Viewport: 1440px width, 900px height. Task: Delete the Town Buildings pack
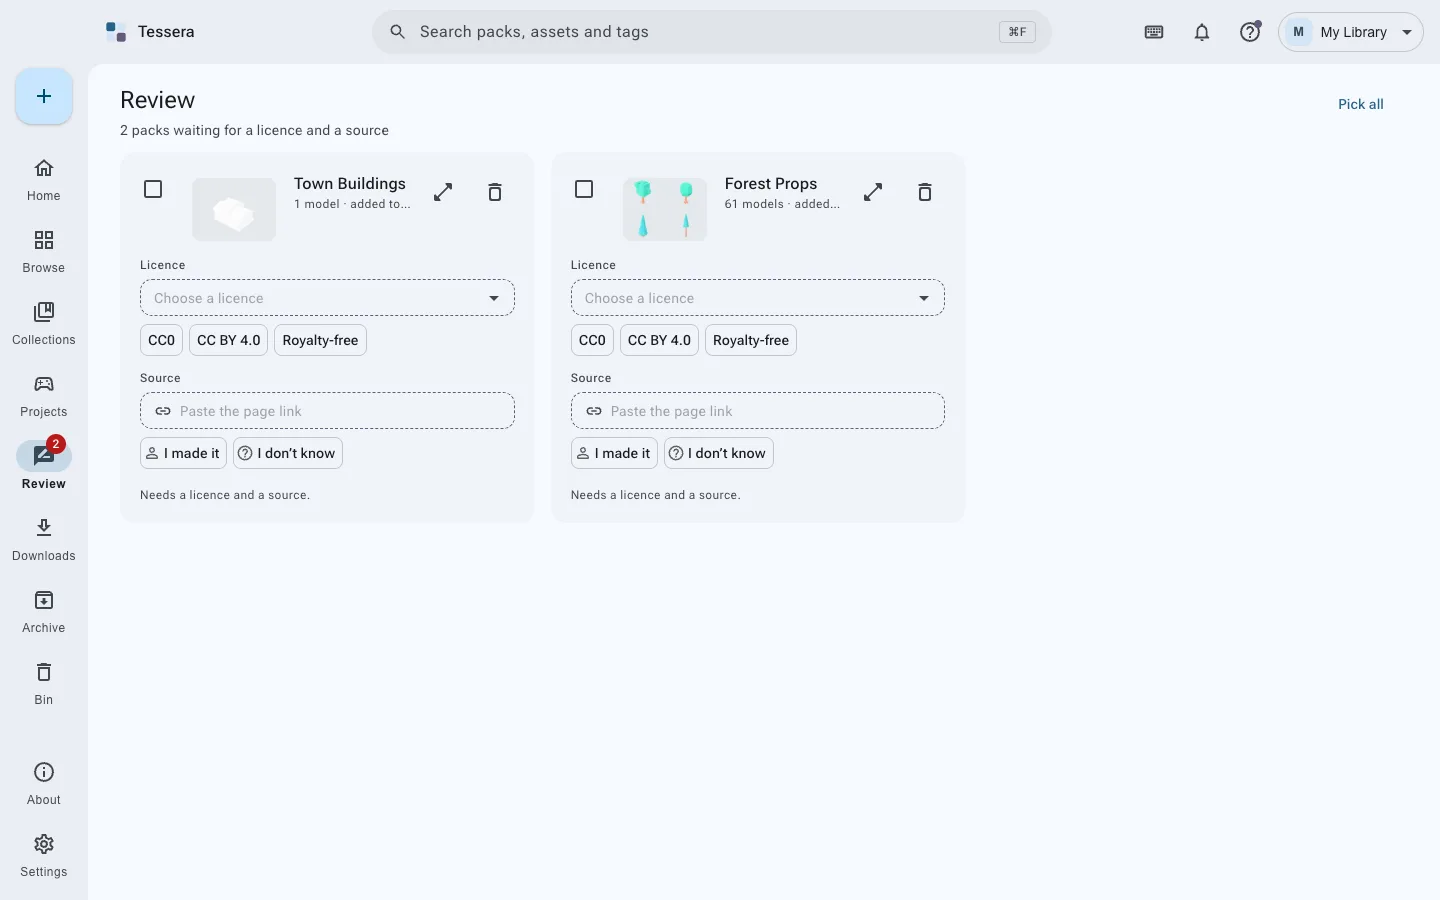pos(495,192)
